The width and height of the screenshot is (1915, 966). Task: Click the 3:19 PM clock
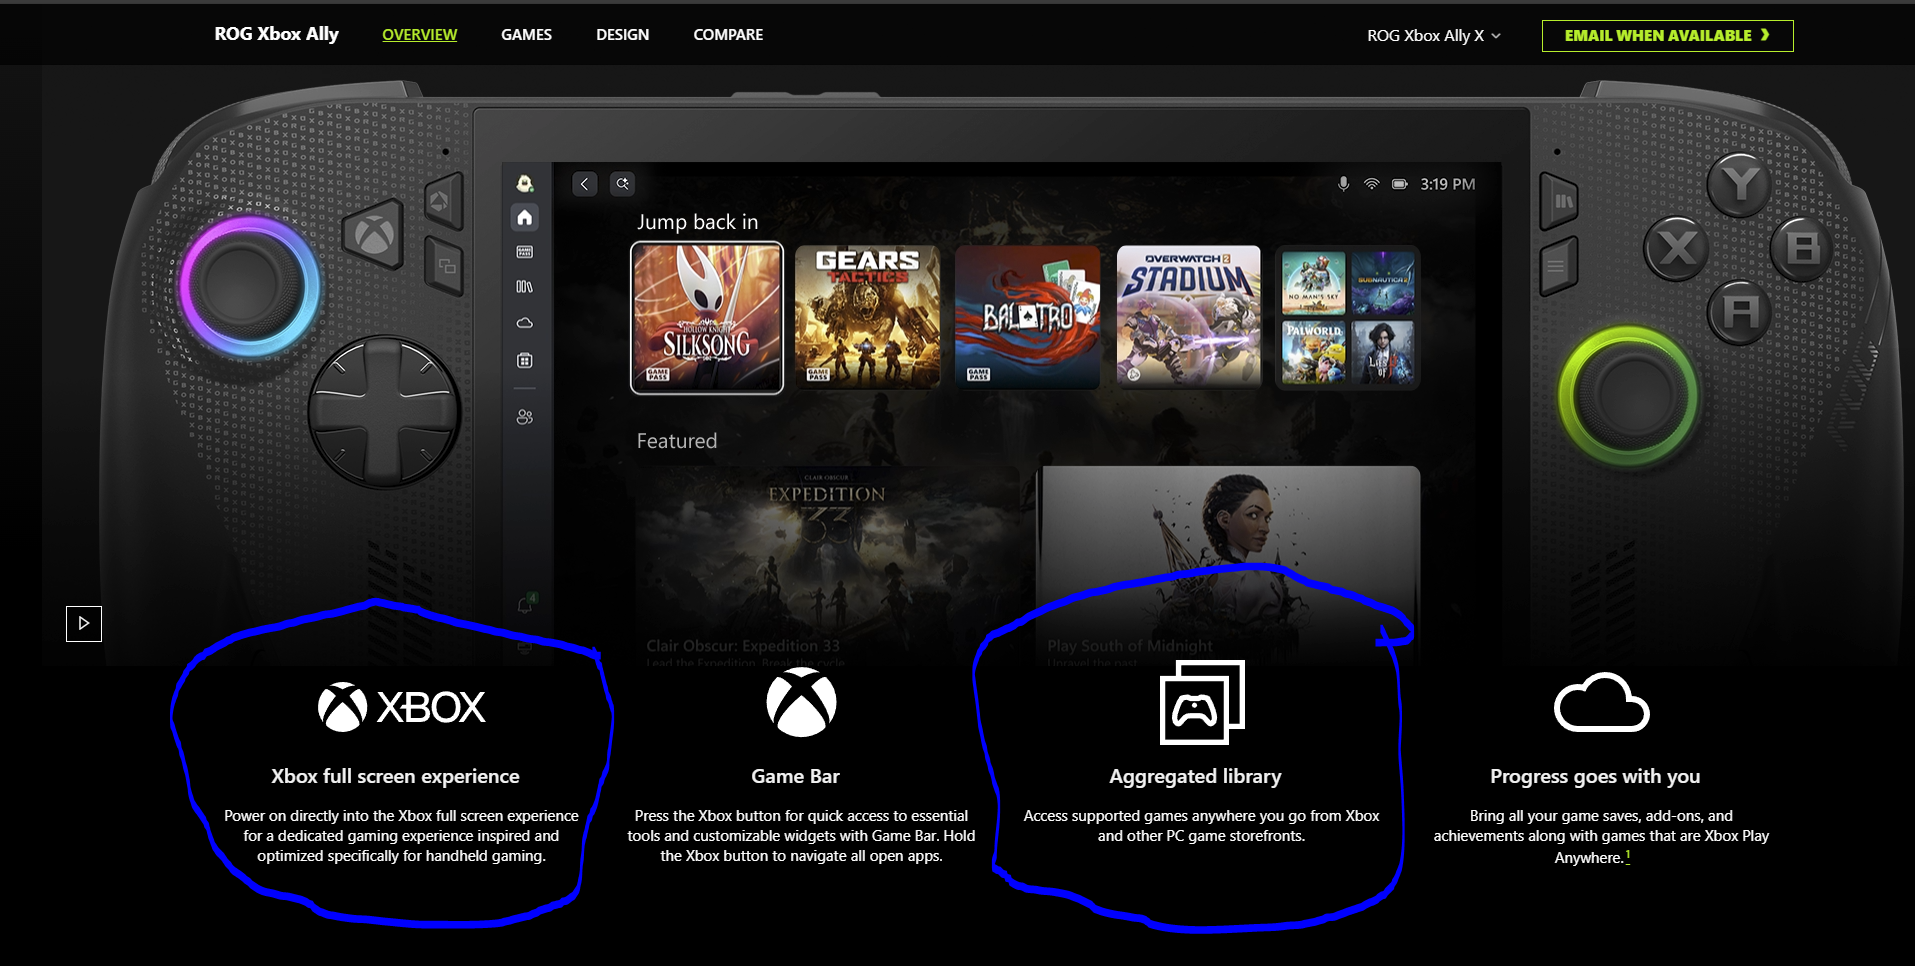pos(1448,184)
